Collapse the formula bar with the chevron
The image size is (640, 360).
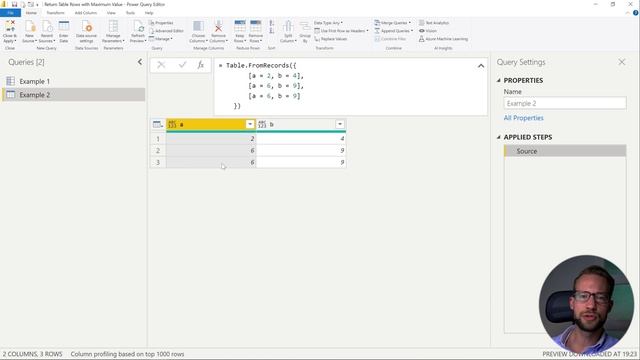[481, 66]
